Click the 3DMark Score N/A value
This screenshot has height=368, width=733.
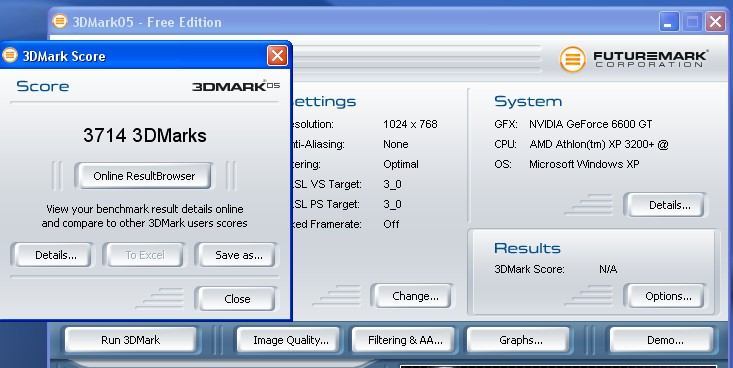tap(608, 269)
